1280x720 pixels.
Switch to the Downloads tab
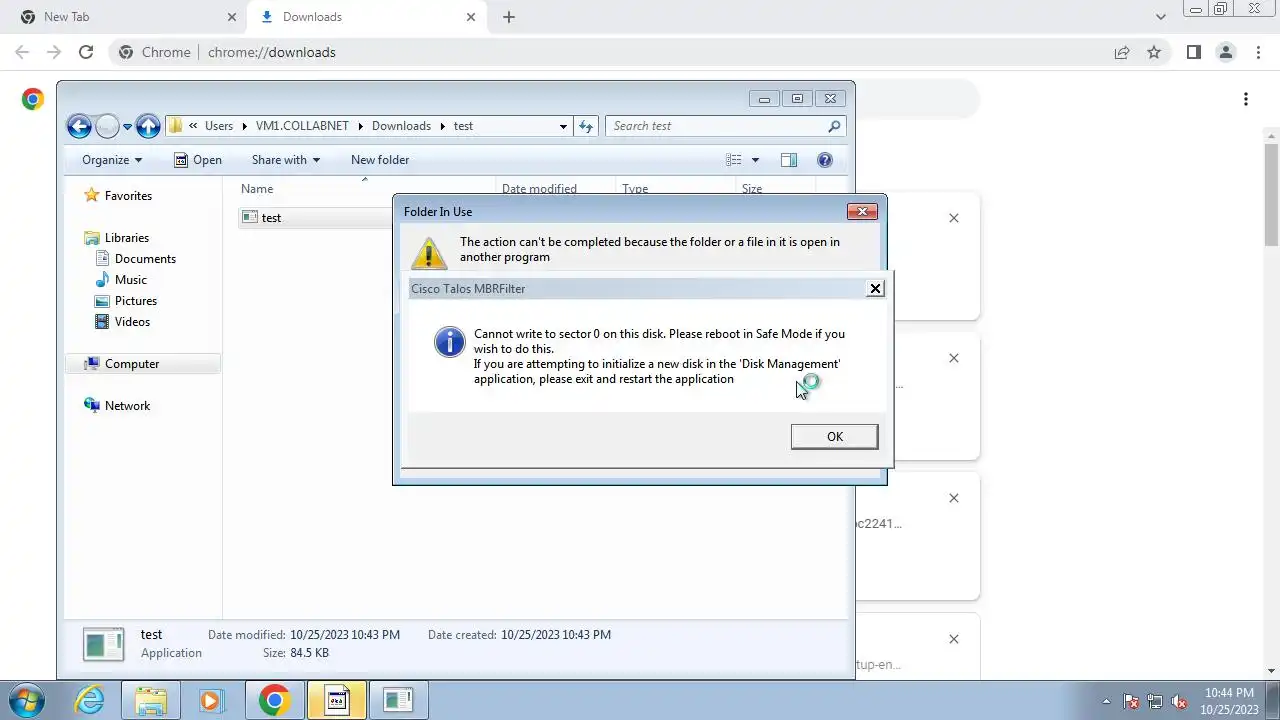(367, 17)
